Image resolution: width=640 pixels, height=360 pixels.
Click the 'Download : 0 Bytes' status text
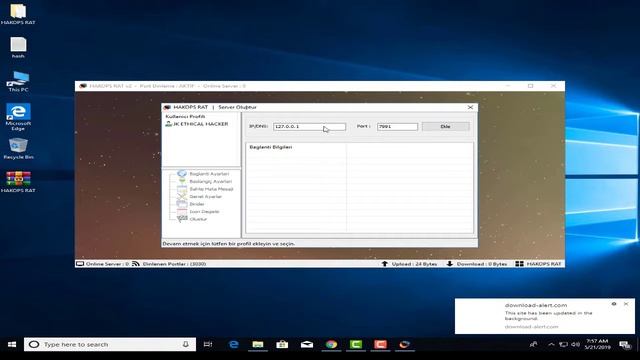tap(482, 264)
